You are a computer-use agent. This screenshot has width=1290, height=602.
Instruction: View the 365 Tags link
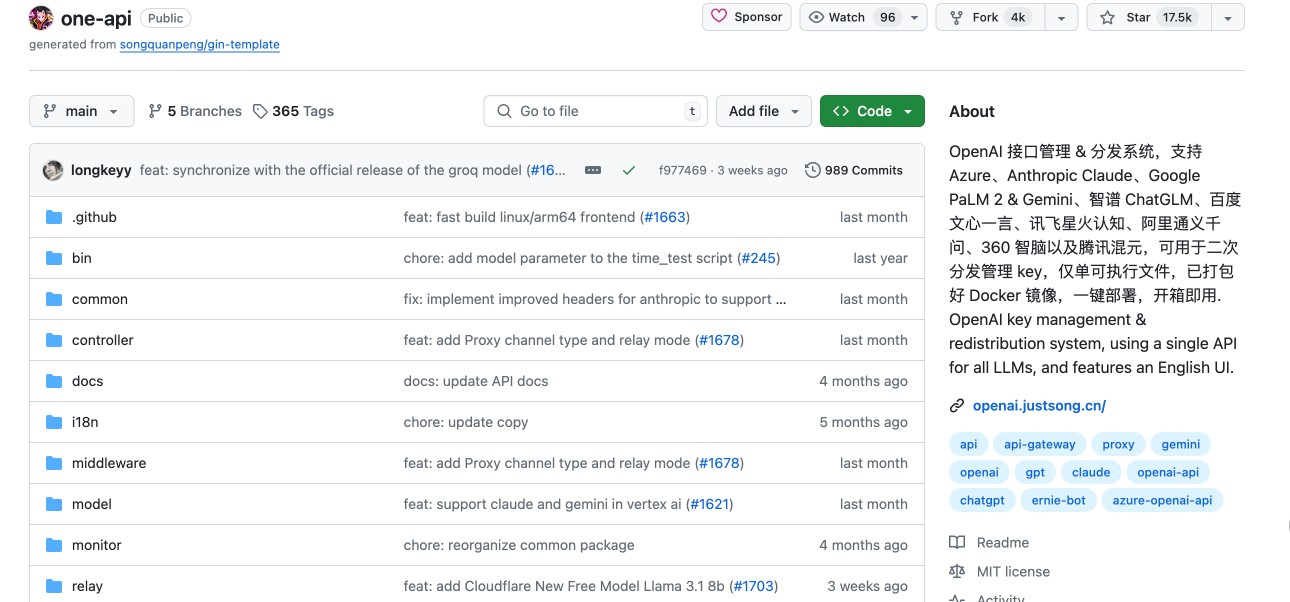click(293, 111)
